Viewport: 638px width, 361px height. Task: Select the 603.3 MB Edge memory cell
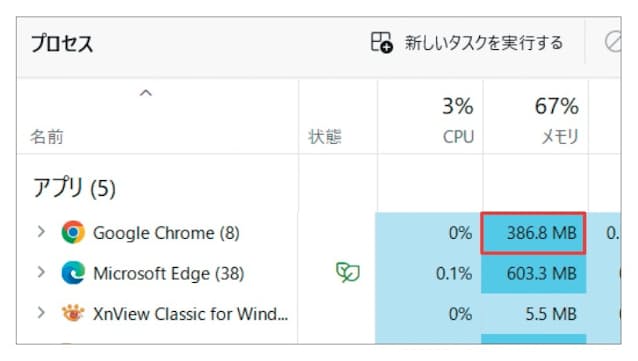click(x=533, y=273)
